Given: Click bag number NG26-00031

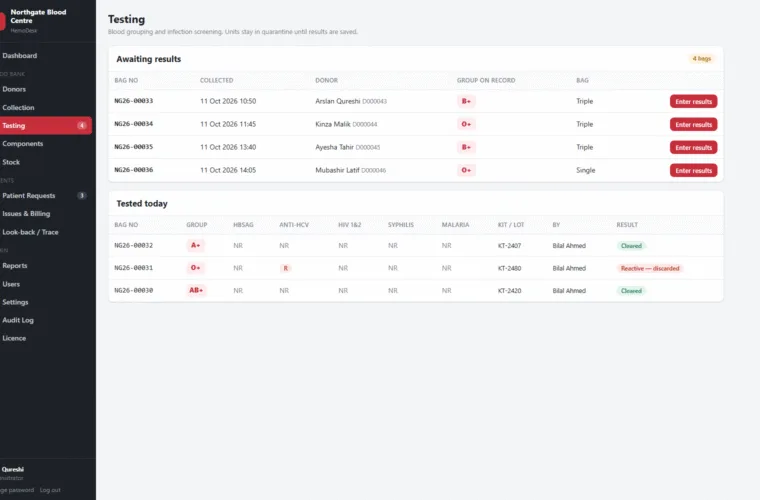Looking at the screenshot, I should click(x=133, y=268).
